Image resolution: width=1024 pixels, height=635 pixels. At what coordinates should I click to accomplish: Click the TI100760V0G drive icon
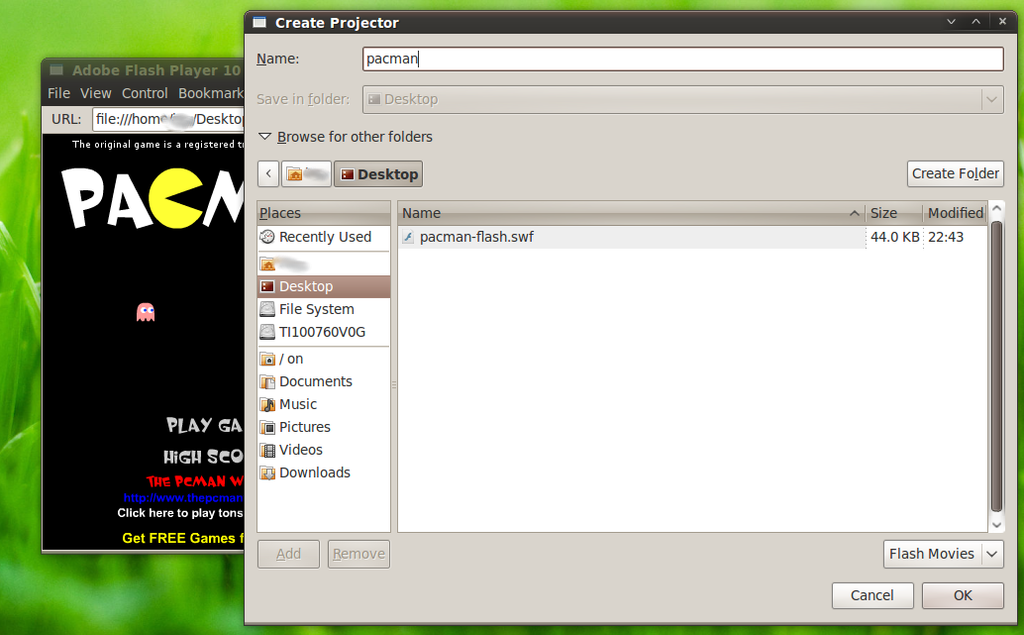click(267, 332)
